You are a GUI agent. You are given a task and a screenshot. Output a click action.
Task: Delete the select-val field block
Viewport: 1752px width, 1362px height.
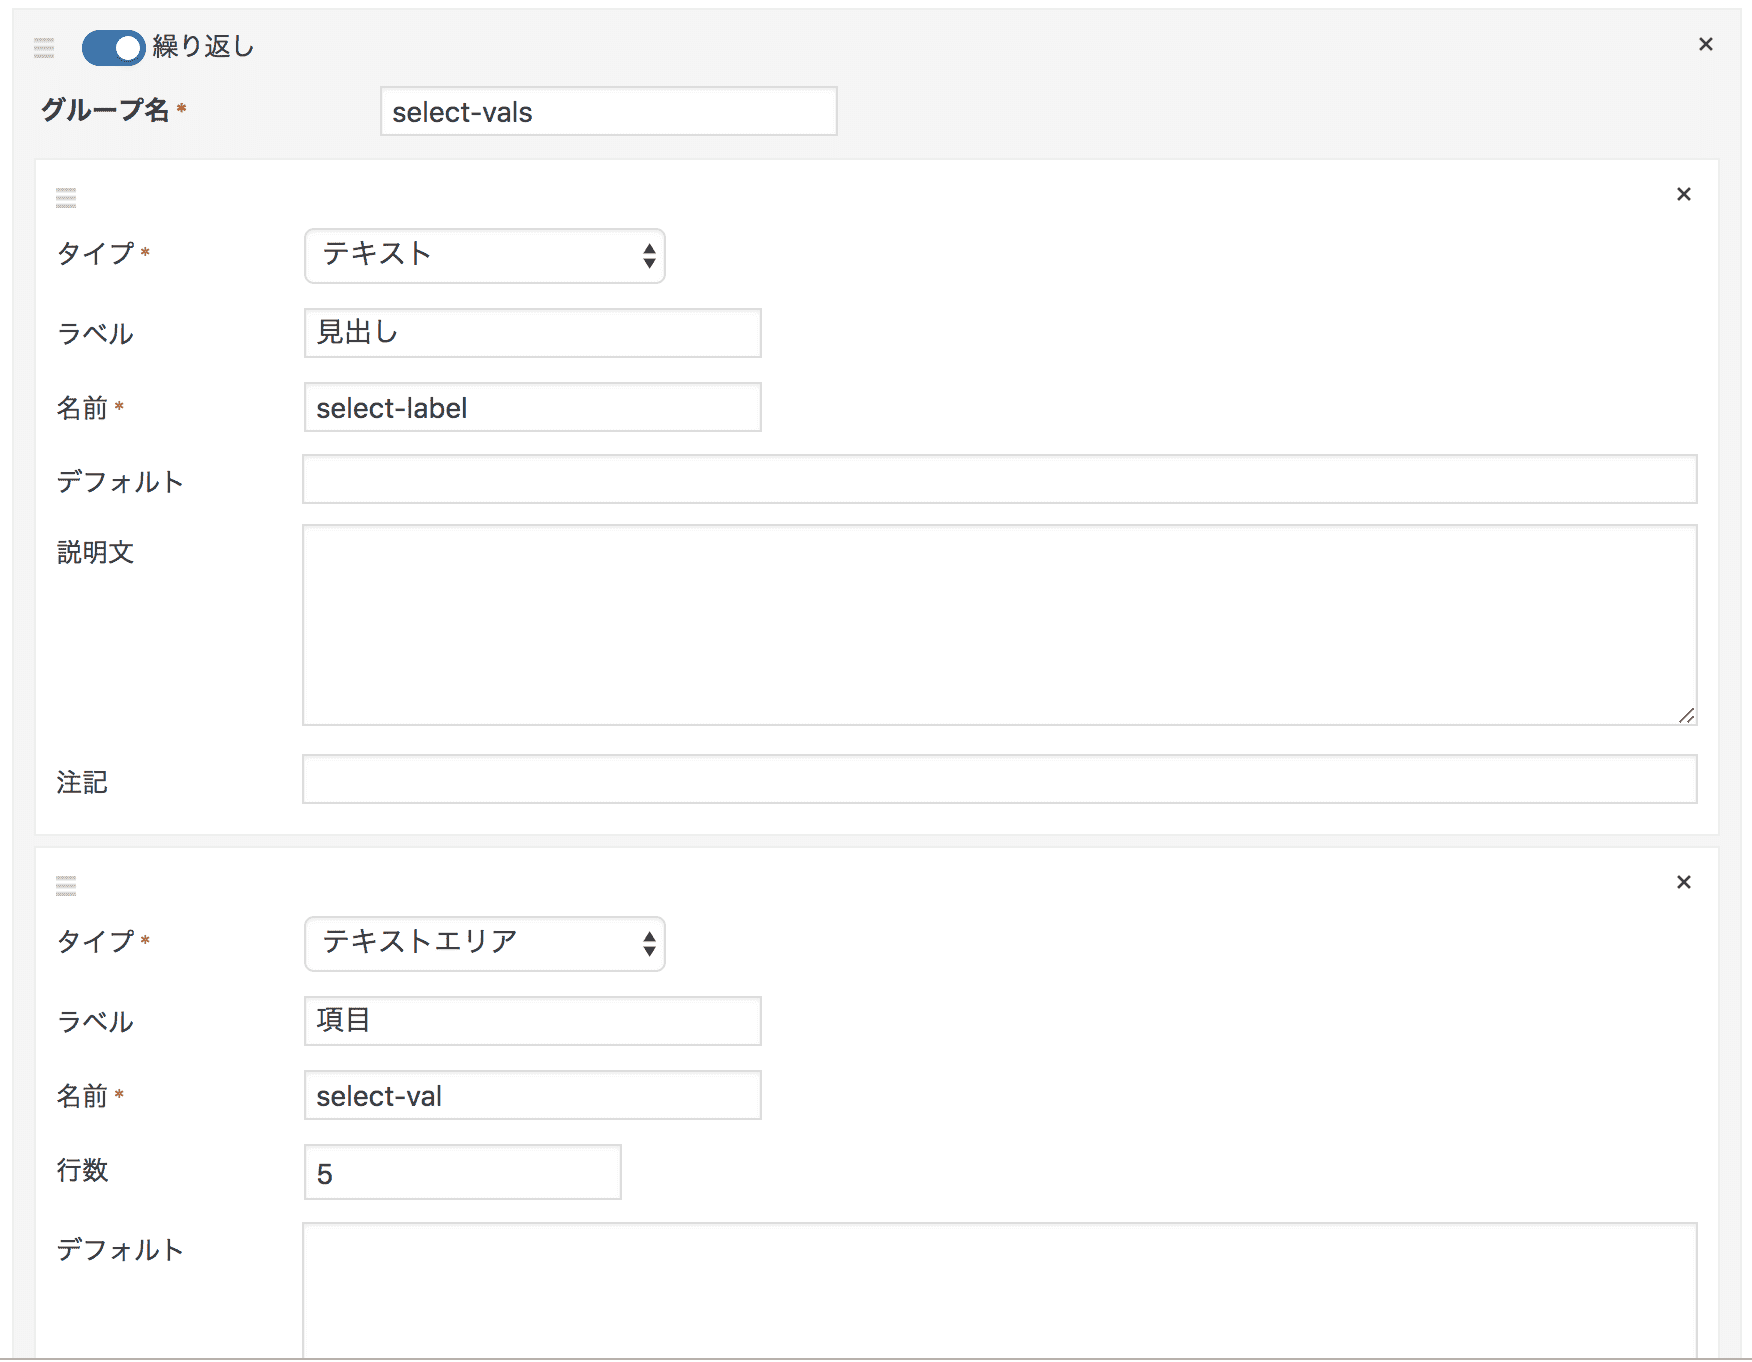1684,882
